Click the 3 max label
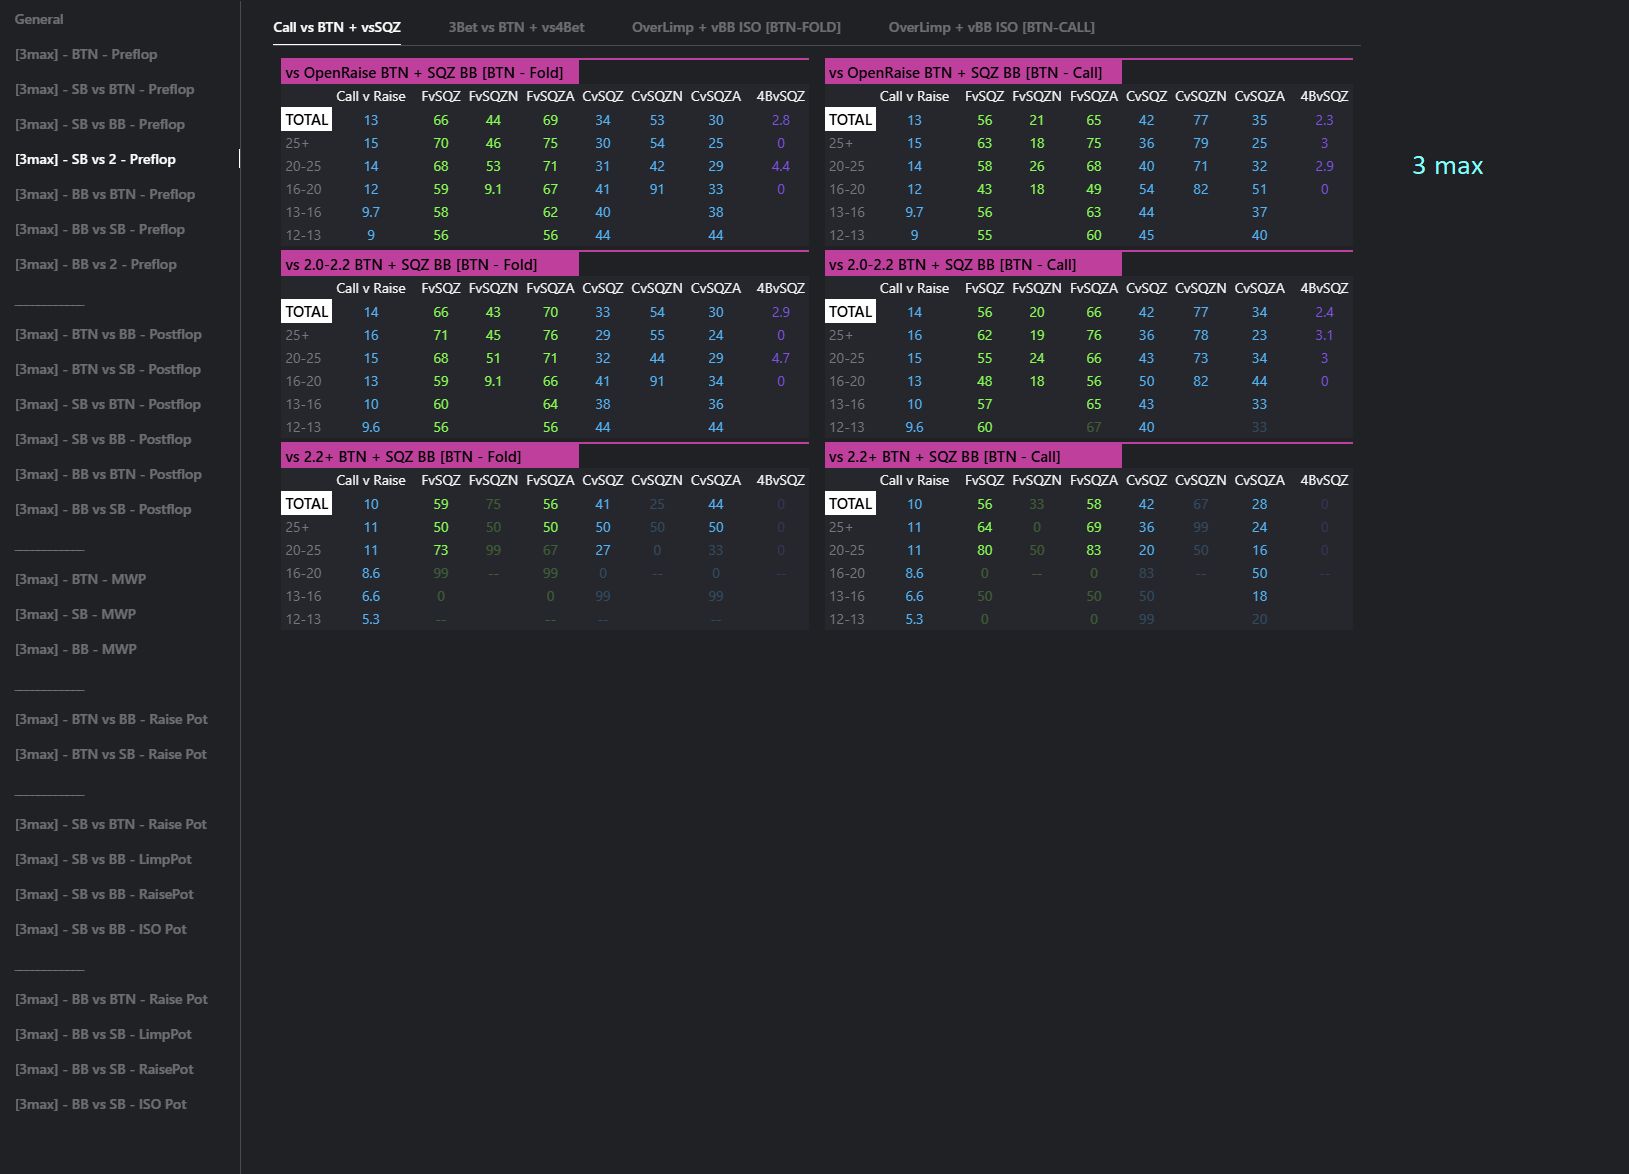1629x1174 pixels. (1446, 166)
